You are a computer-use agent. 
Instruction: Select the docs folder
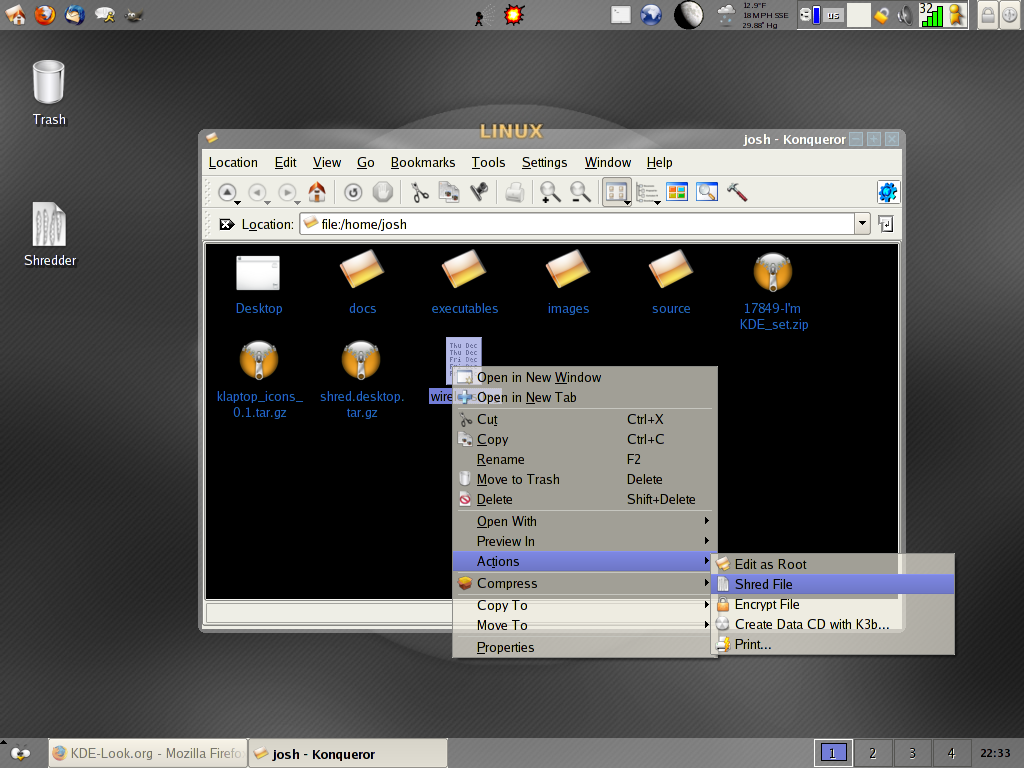click(x=362, y=282)
